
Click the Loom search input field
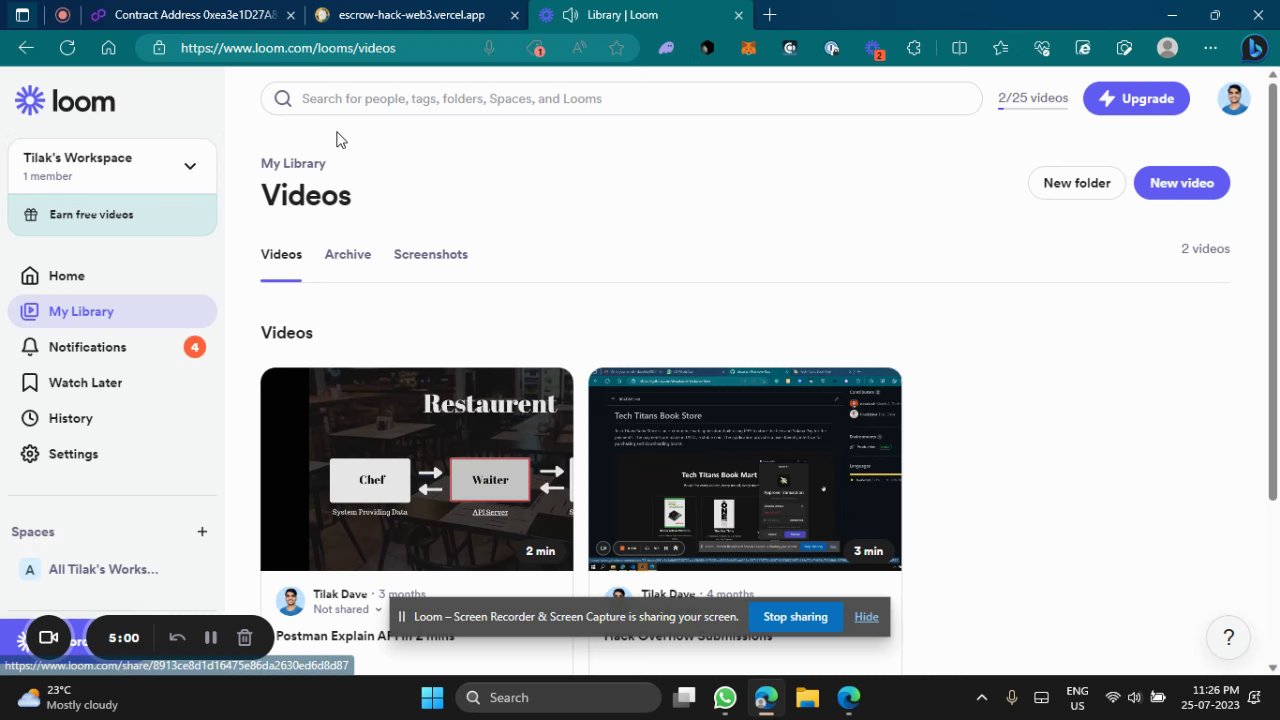[622, 98]
